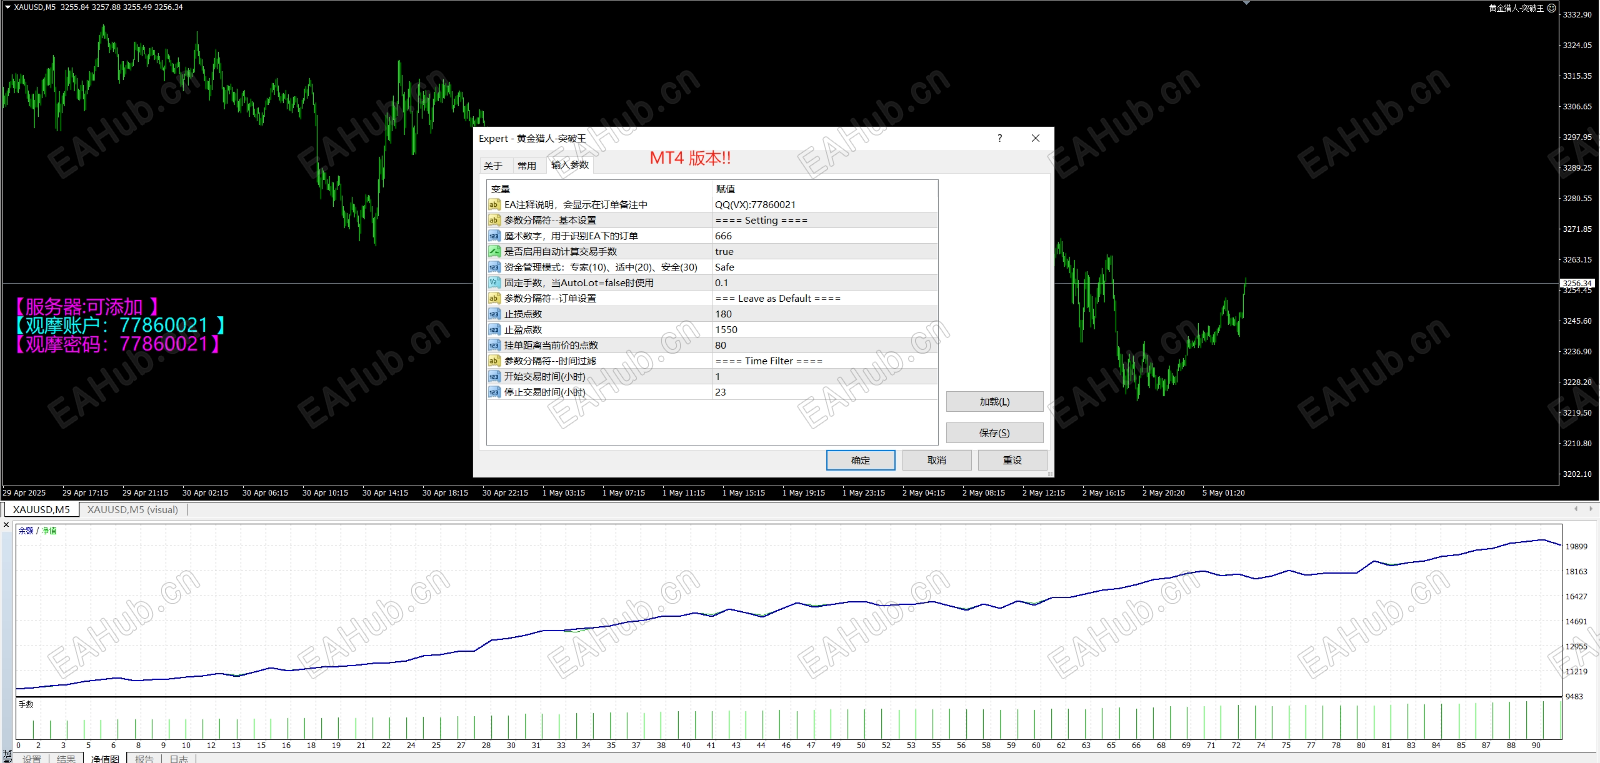Open the tester 报告 tab

coord(144,758)
